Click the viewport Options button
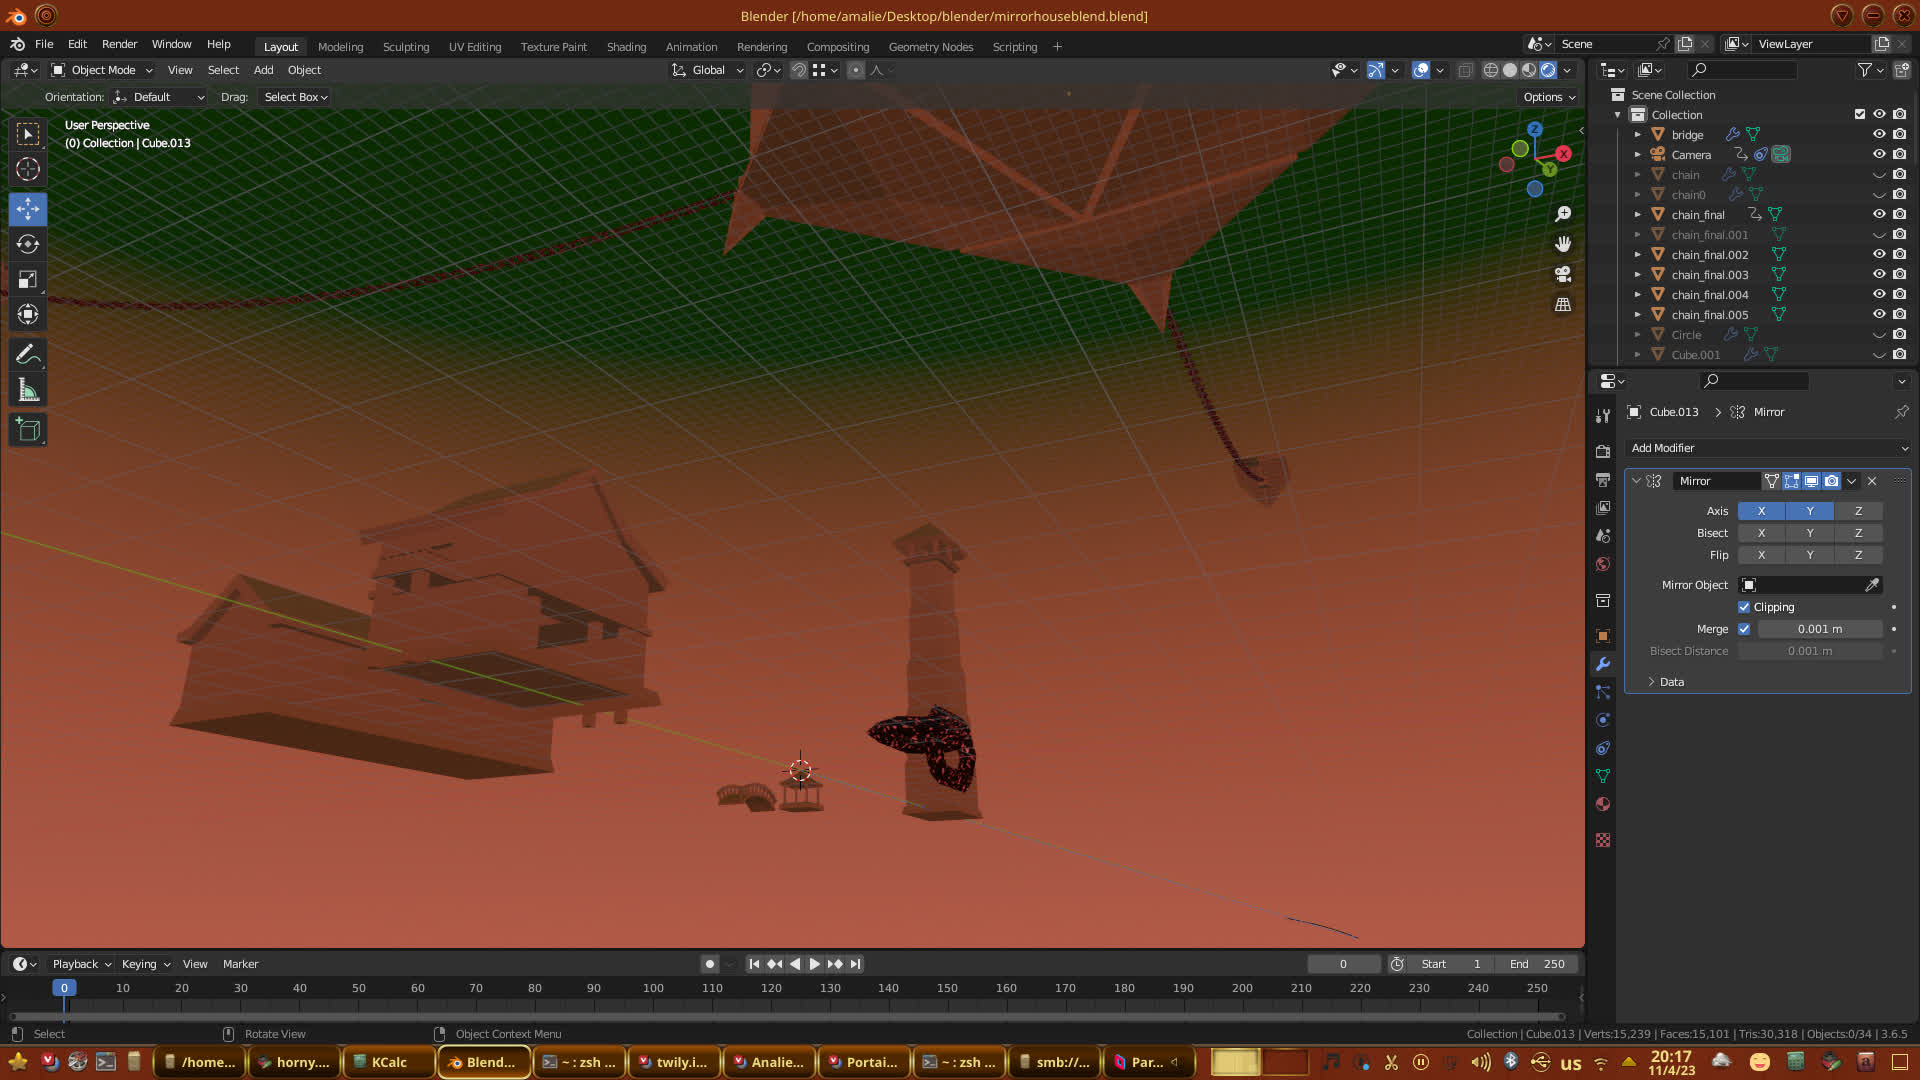1920x1080 pixels. point(1549,97)
